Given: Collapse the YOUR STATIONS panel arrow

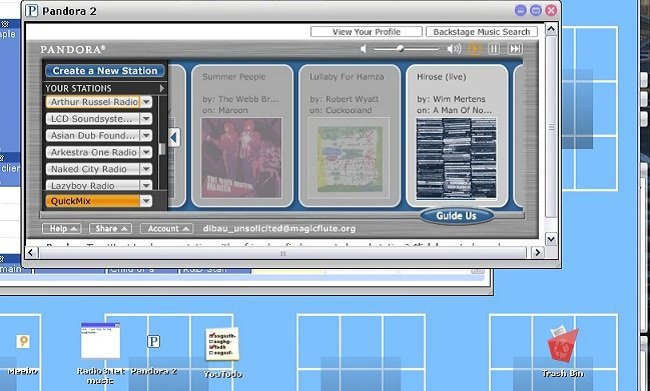Looking at the screenshot, I should point(162,88).
